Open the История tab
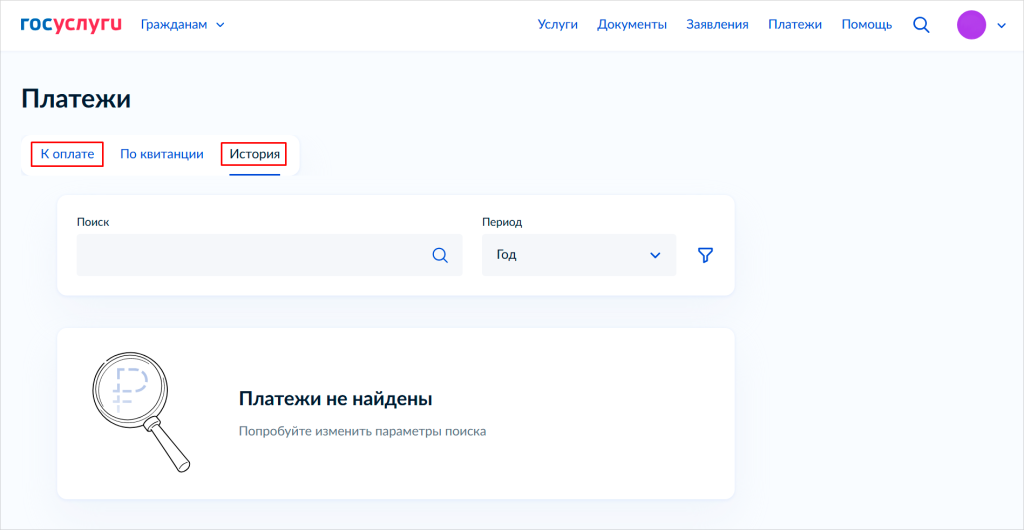The image size is (1024, 530). click(x=254, y=154)
